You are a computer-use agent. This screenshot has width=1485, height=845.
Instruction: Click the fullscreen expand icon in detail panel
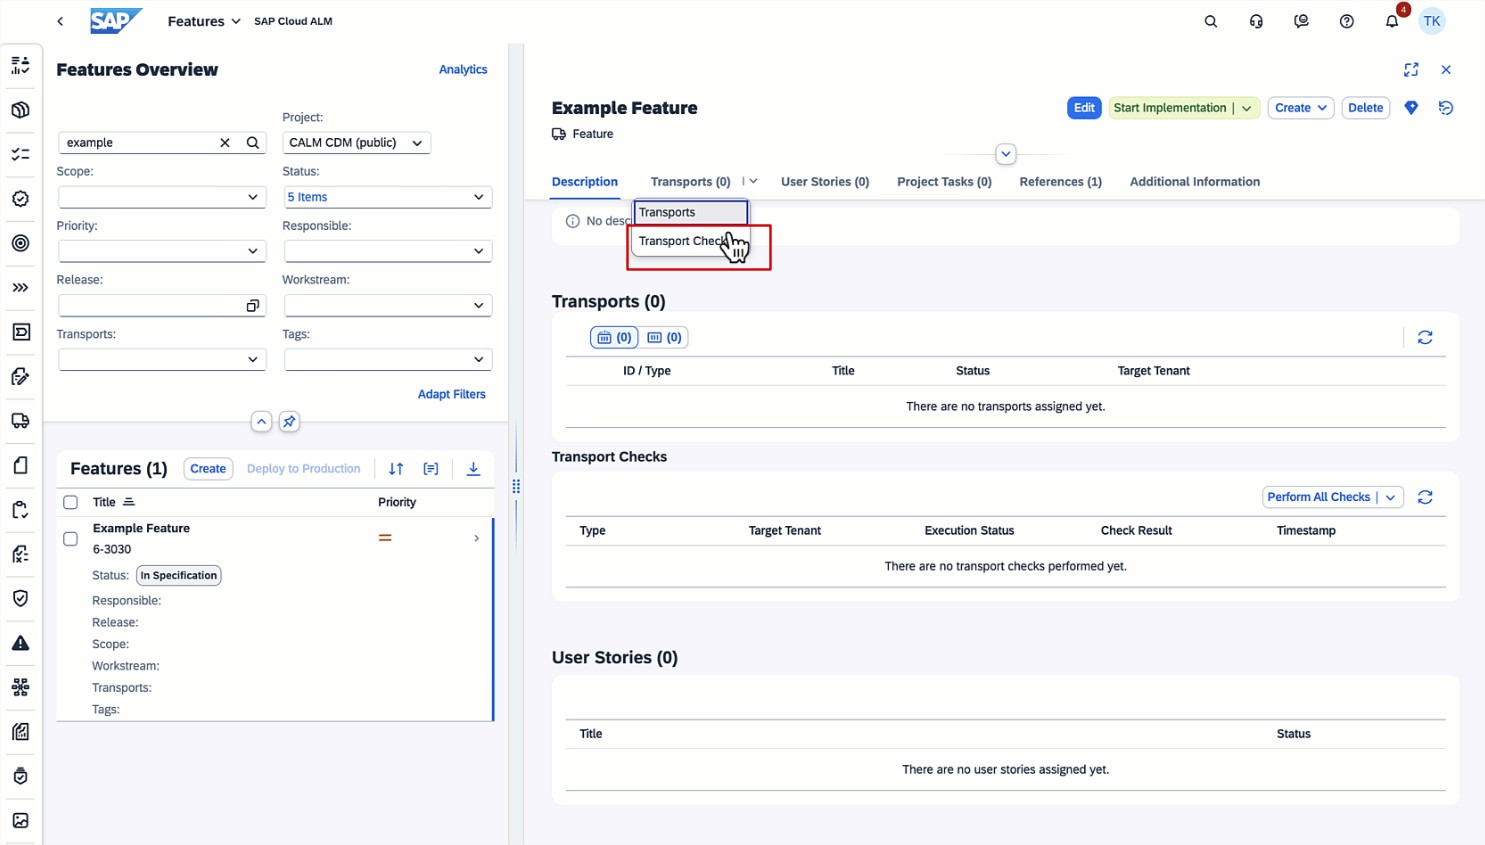click(1410, 70)
